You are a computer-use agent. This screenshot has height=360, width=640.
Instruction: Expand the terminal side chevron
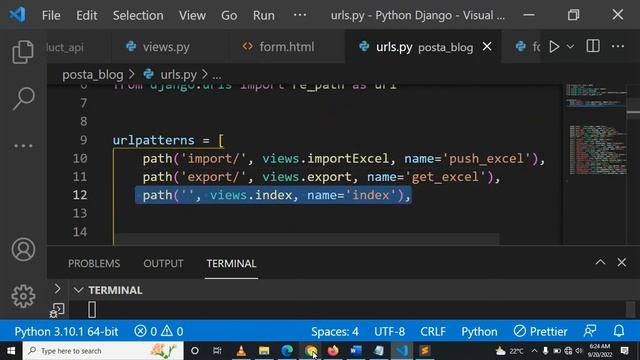57,289
